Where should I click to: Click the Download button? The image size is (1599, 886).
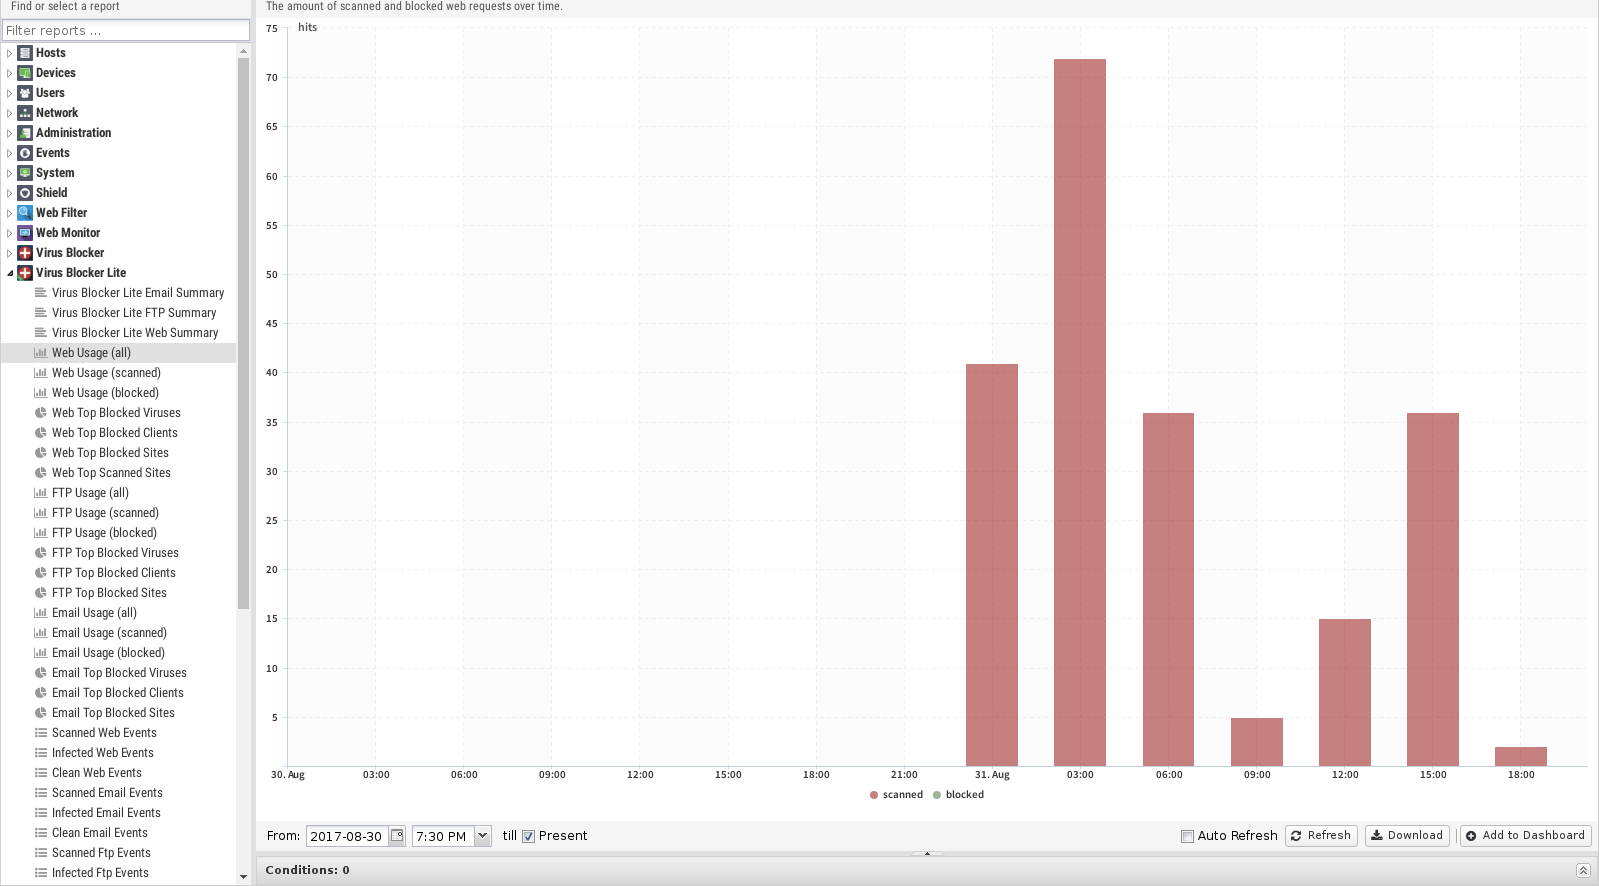click(1406, 836)
